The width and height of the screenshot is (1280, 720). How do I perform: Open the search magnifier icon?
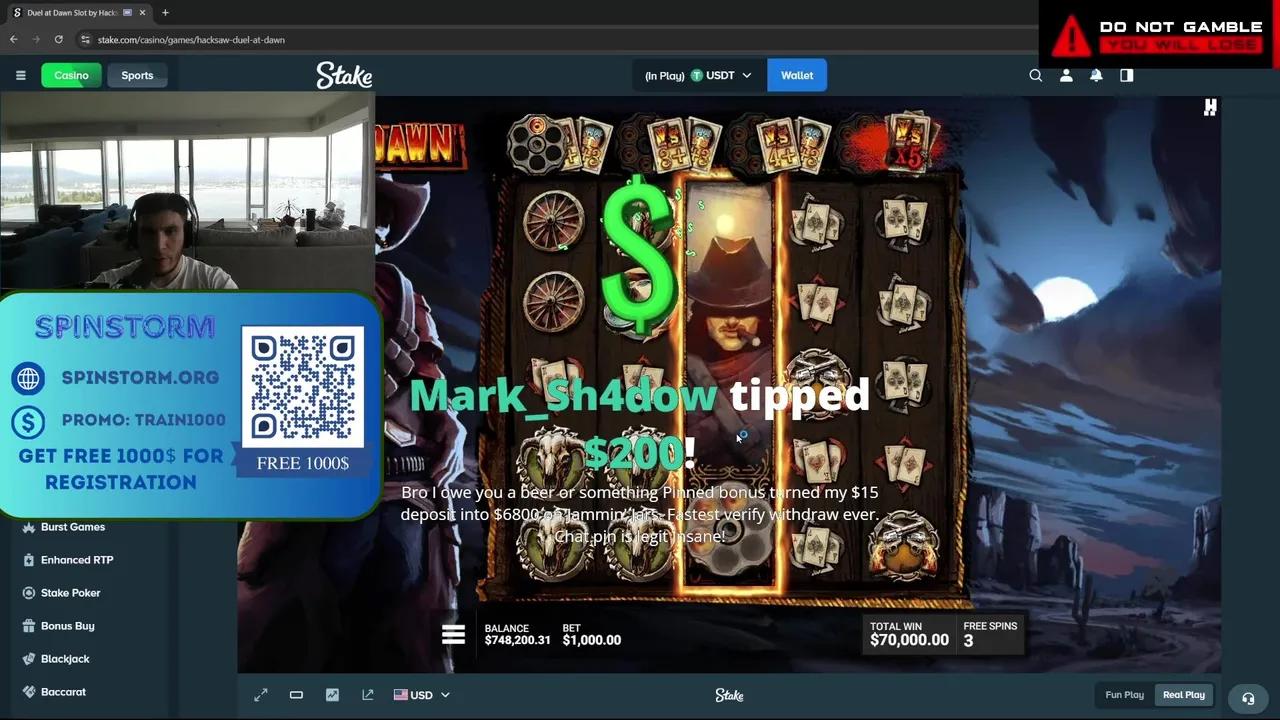pos(1036,75)
